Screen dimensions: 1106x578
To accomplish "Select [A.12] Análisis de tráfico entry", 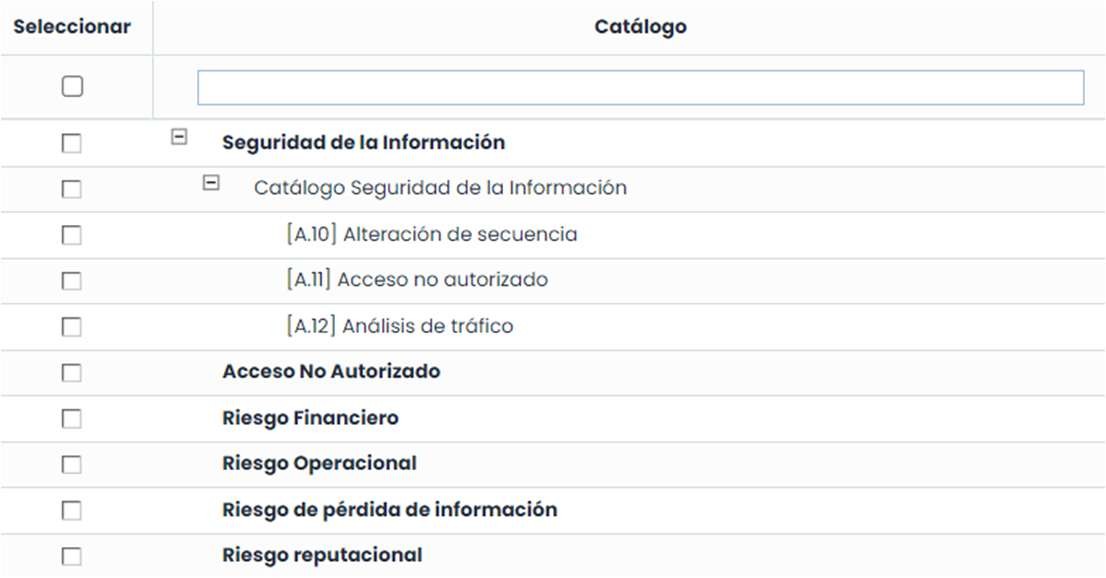I will [x=399, y=326].
